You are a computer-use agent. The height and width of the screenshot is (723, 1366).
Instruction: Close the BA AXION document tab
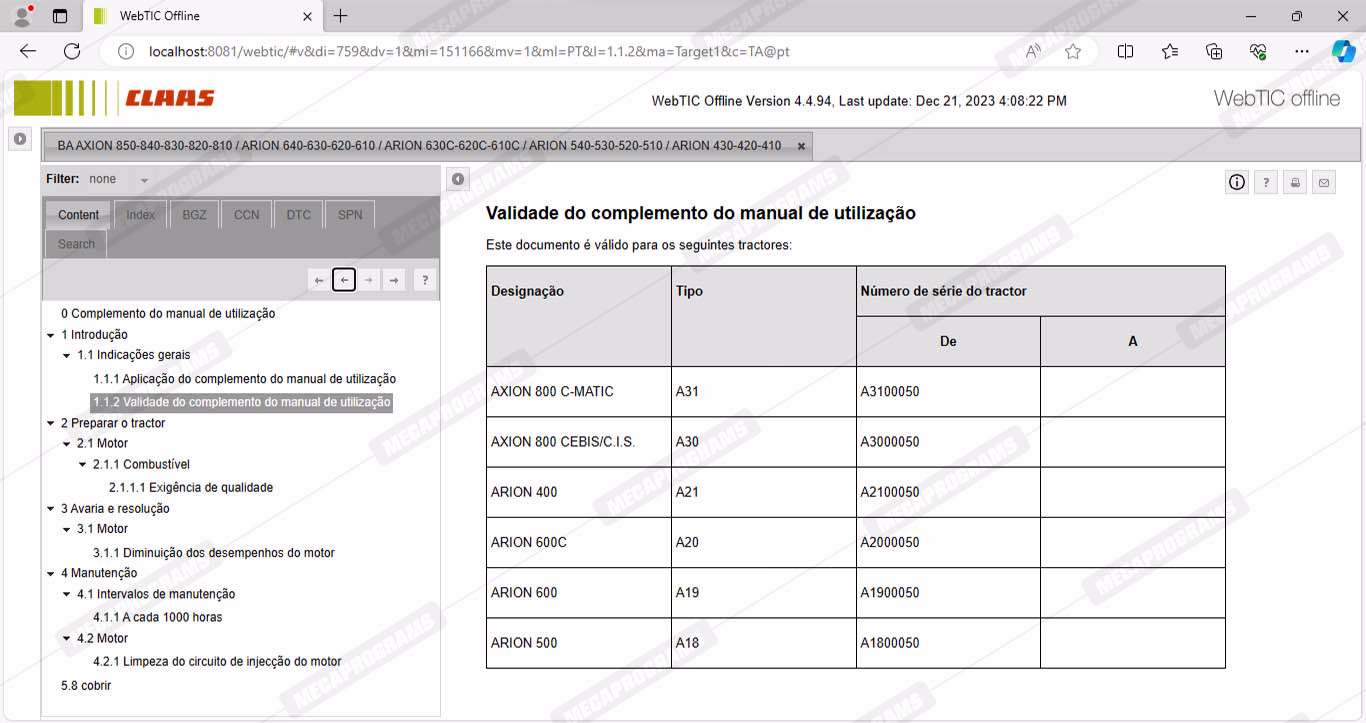(x=801, y=146)
